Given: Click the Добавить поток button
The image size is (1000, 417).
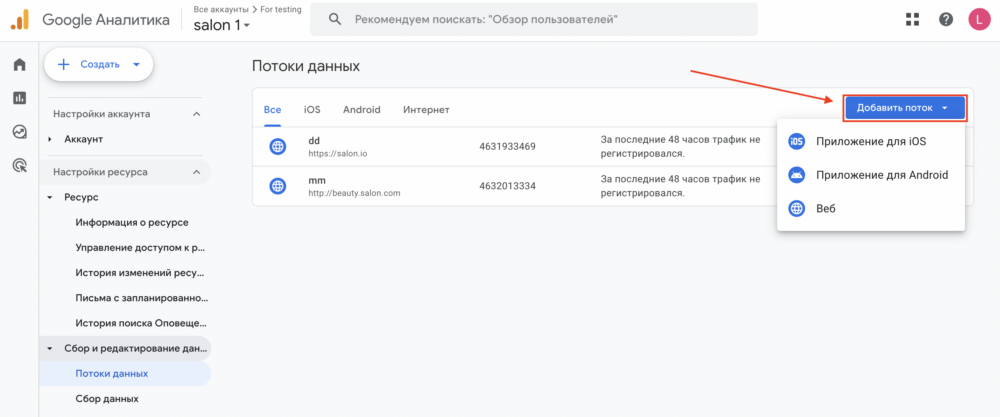Looking at the screenshot, I should [904, 108].
